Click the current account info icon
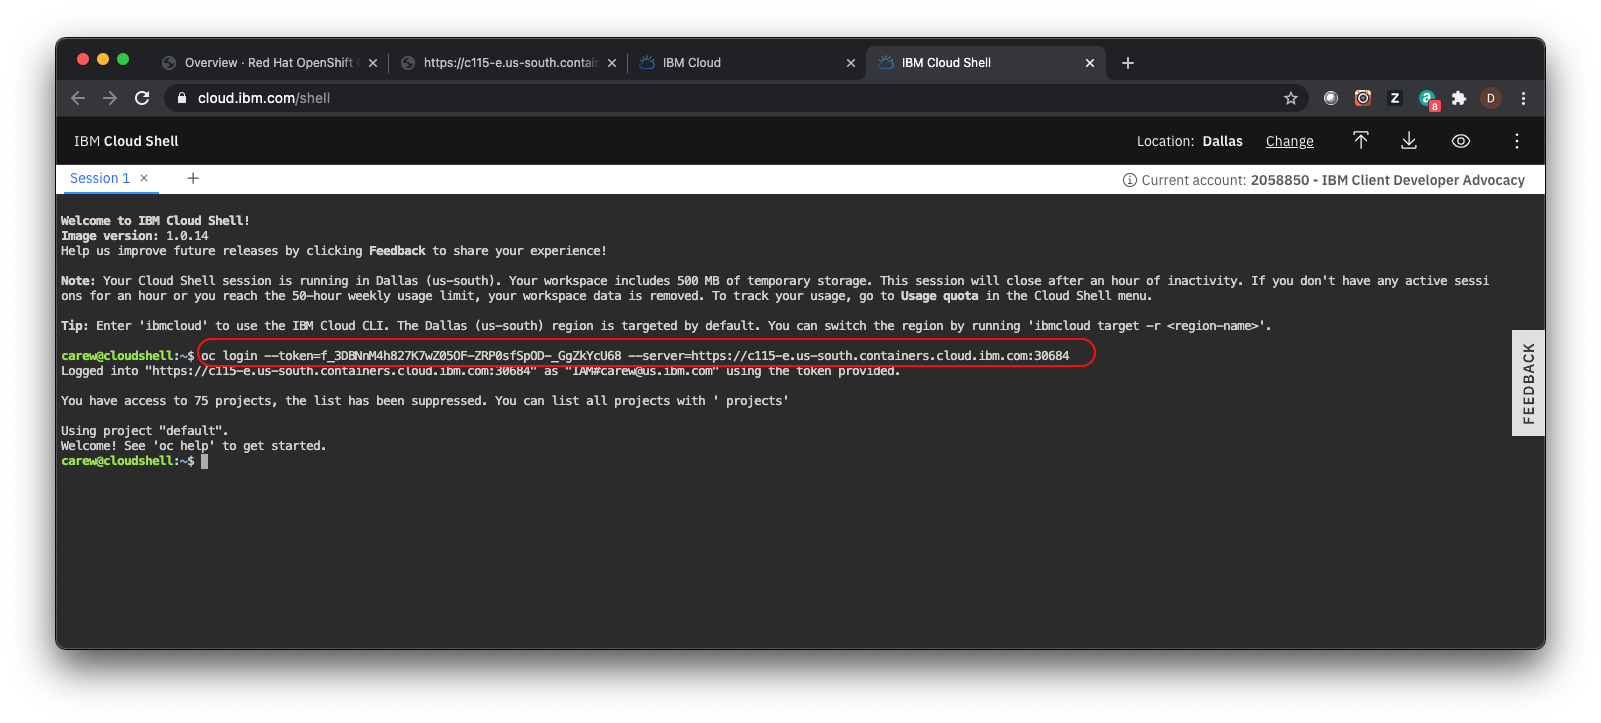Image resolution: width=1601 pixels, height=723 pixels. [1130, 180]
